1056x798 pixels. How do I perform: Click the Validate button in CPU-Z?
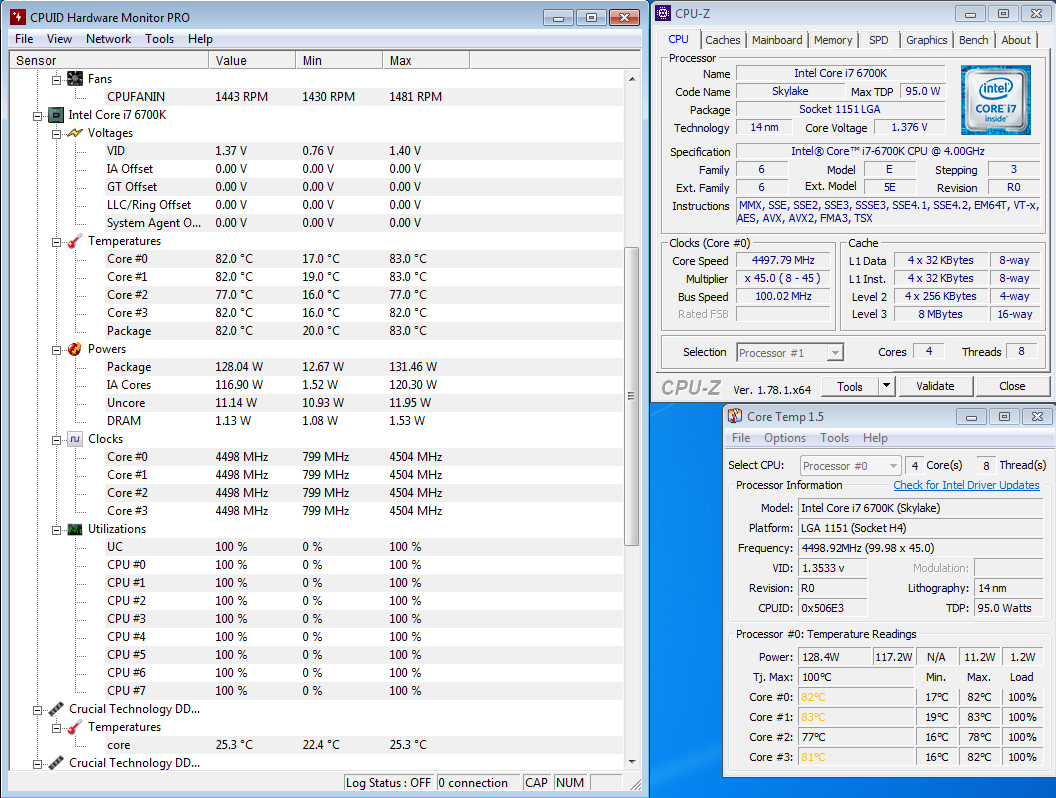pyautogui.click(x=935, y=386)
